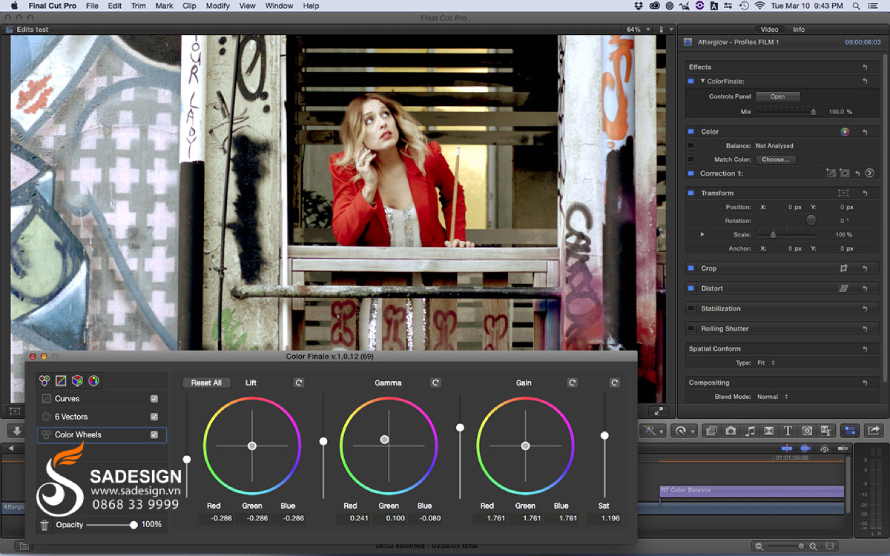
Task: Toggle audio skimming in the timeline
Action: click(x=805, y=448)
